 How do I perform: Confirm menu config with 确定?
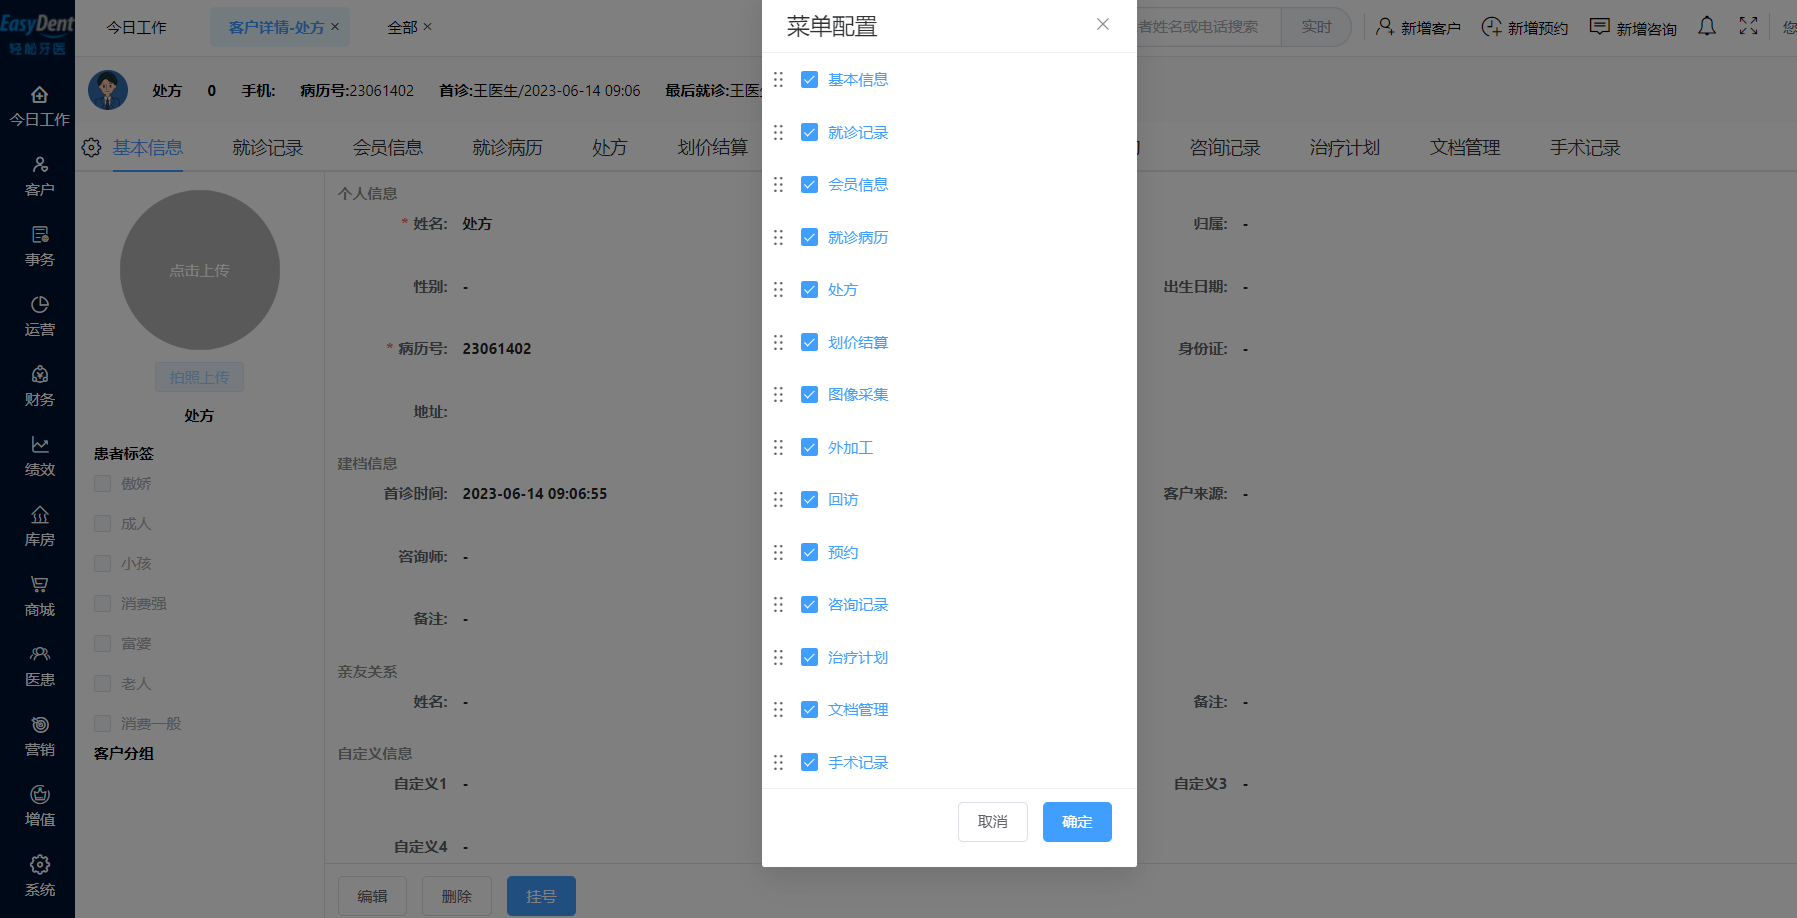point(1077,822)
